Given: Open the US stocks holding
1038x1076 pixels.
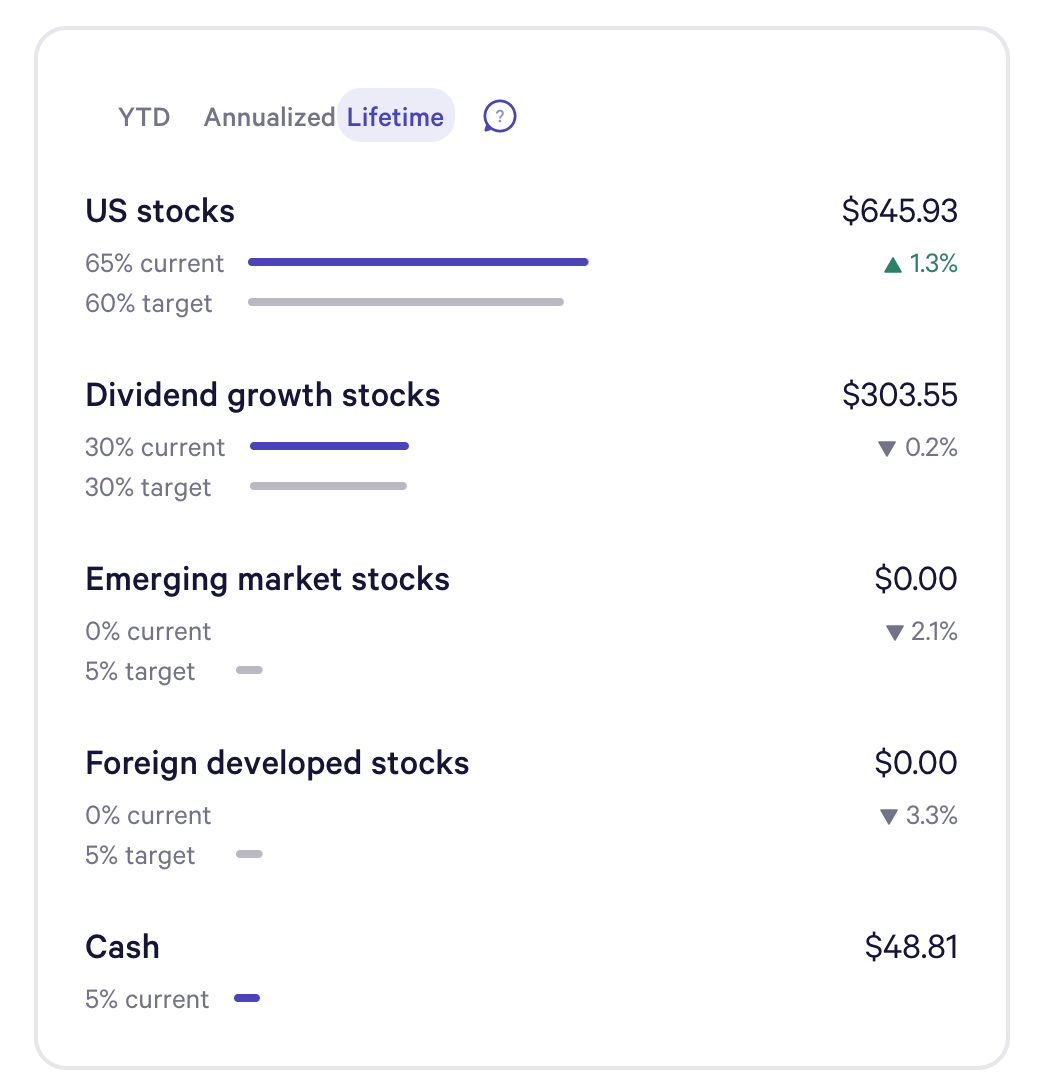Looking at the screenshot, I should point(160,211).
